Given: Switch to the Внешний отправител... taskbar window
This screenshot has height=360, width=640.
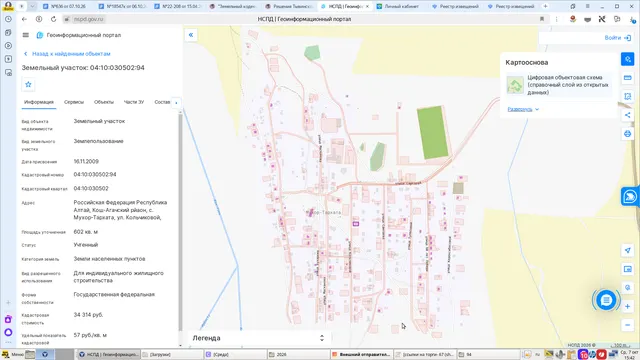Looking at the screenshot, I should point(361,354).
